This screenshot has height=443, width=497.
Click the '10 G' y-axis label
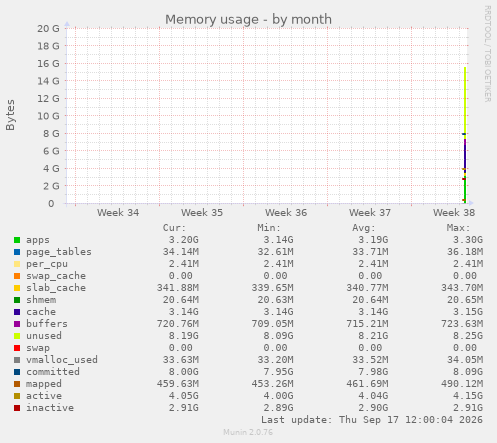(48, 116)
